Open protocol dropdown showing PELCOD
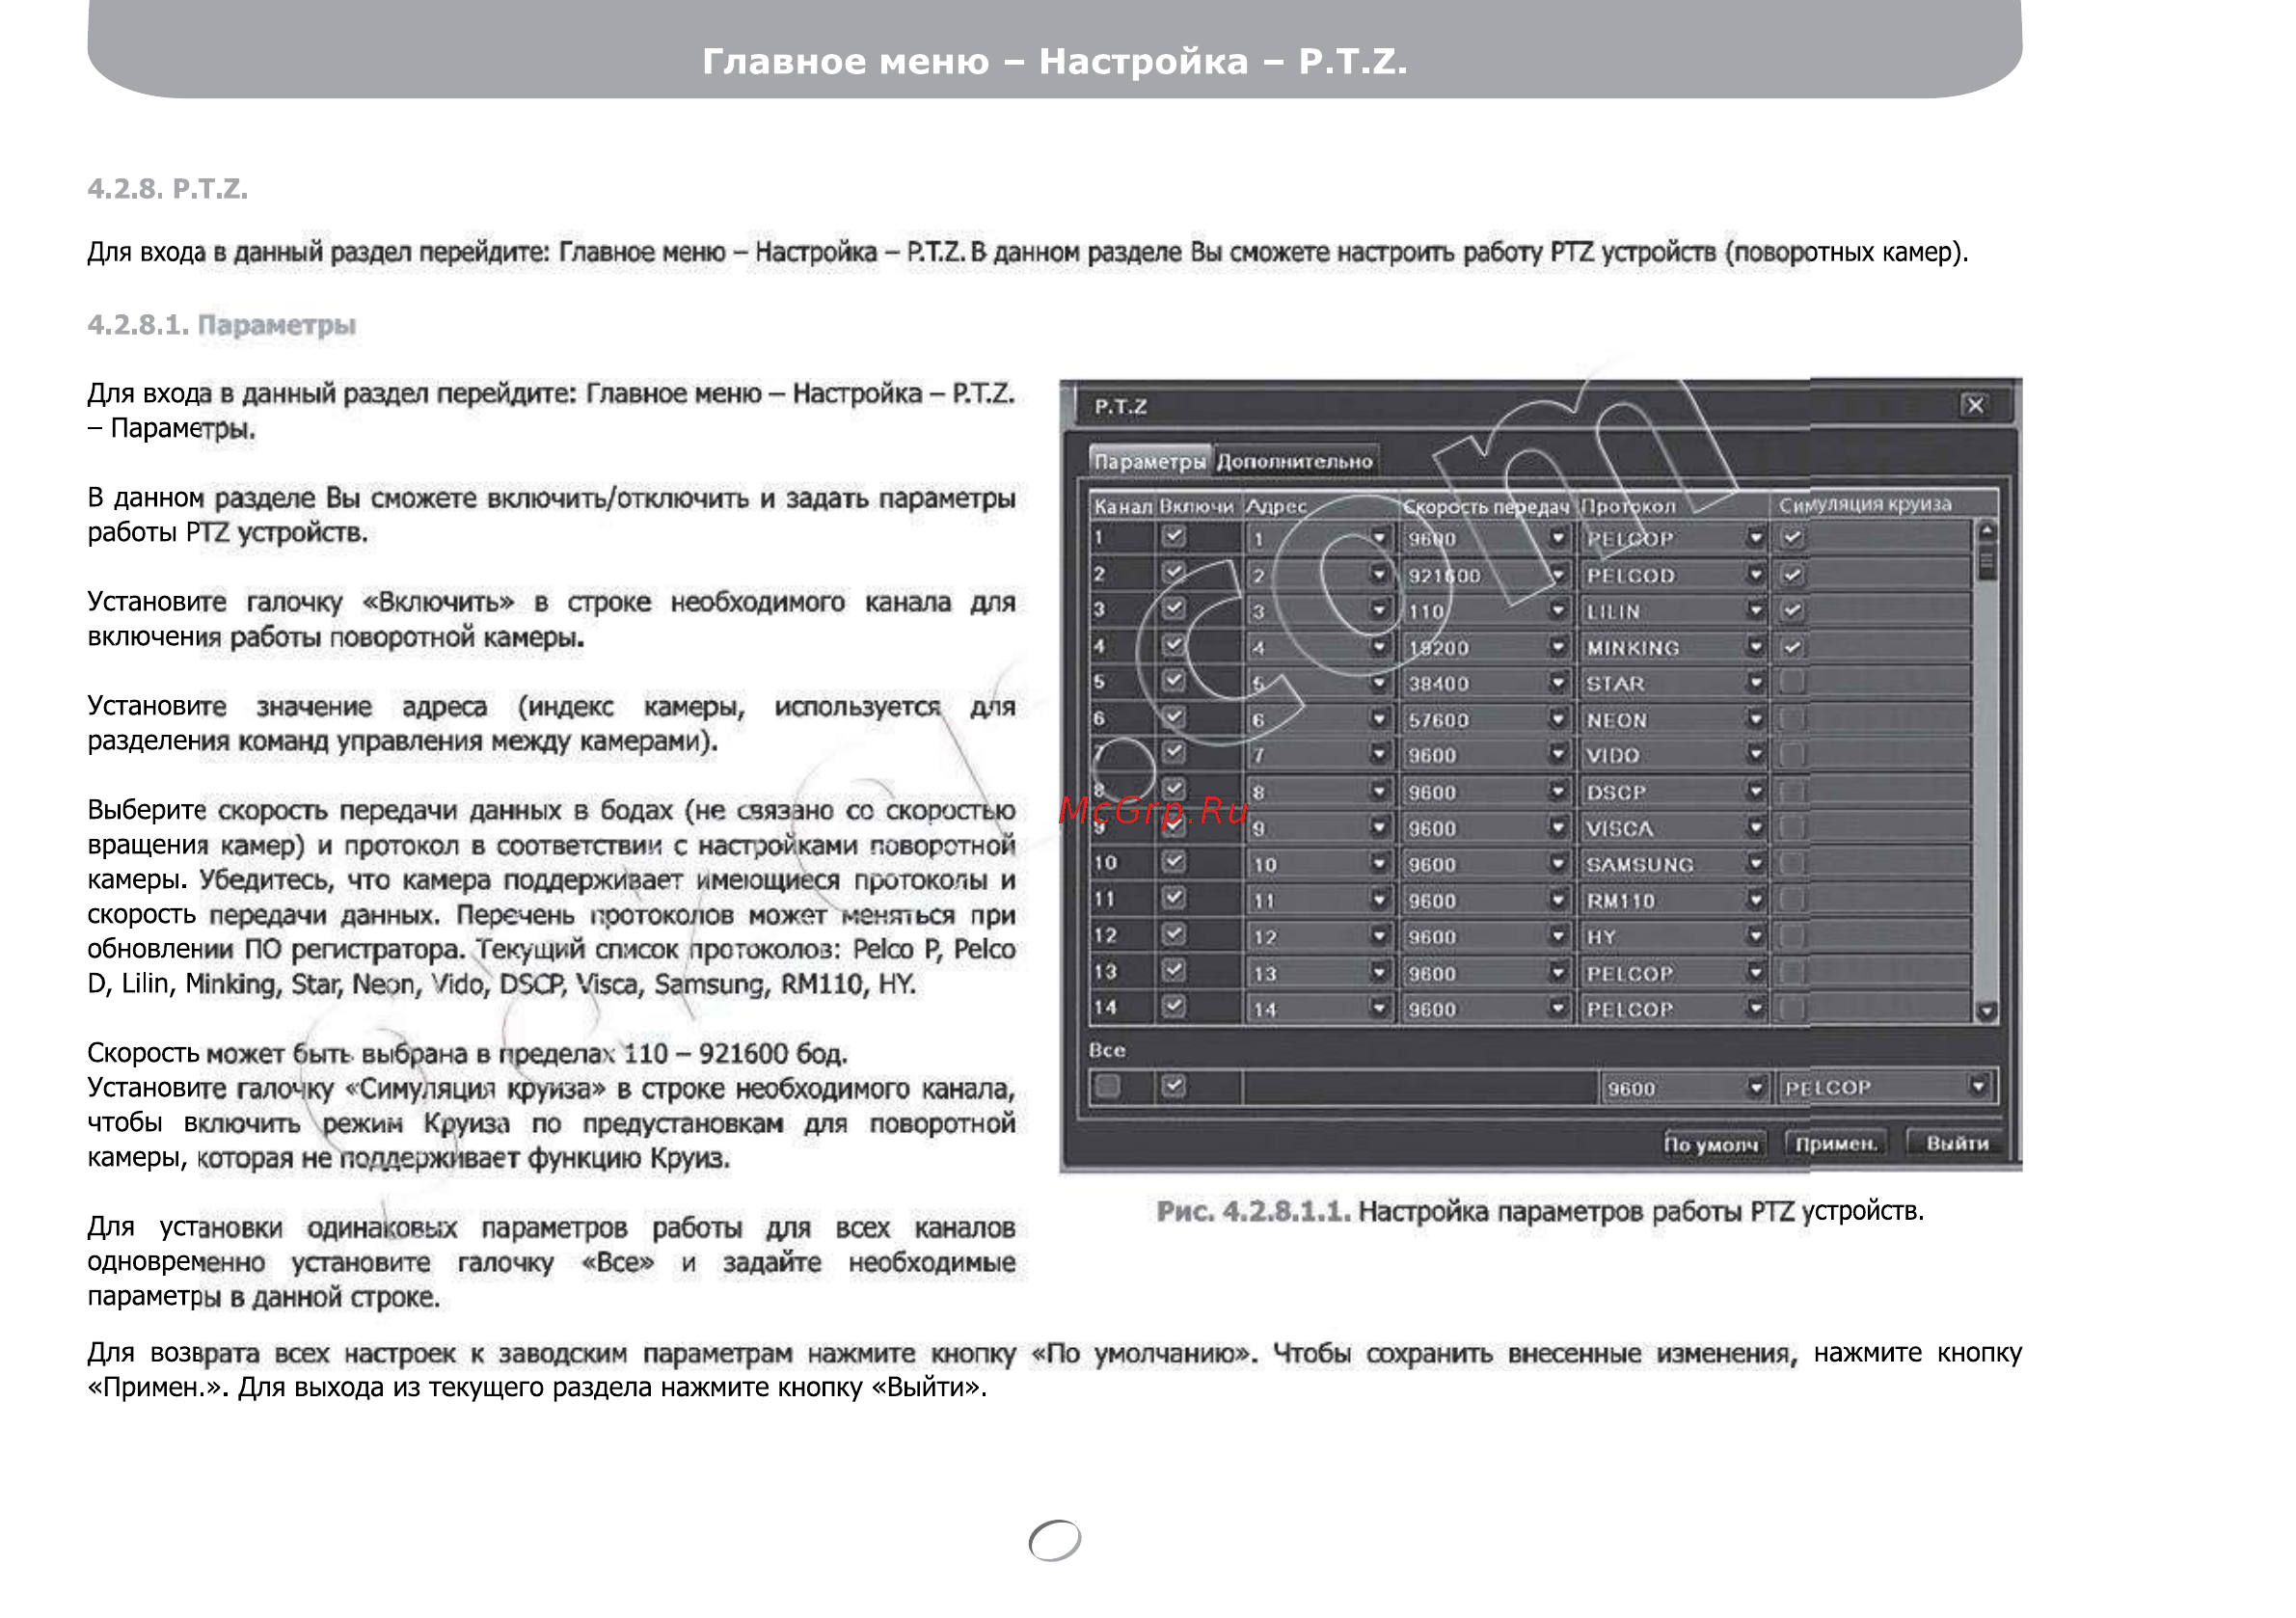Screen dimensions: 2296x1618 (x=1756, y=575)
